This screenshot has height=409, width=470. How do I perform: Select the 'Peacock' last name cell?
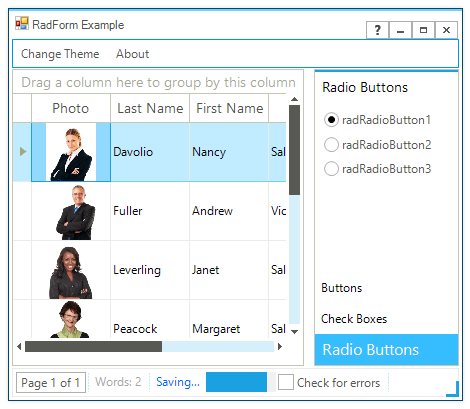point(150,319)
